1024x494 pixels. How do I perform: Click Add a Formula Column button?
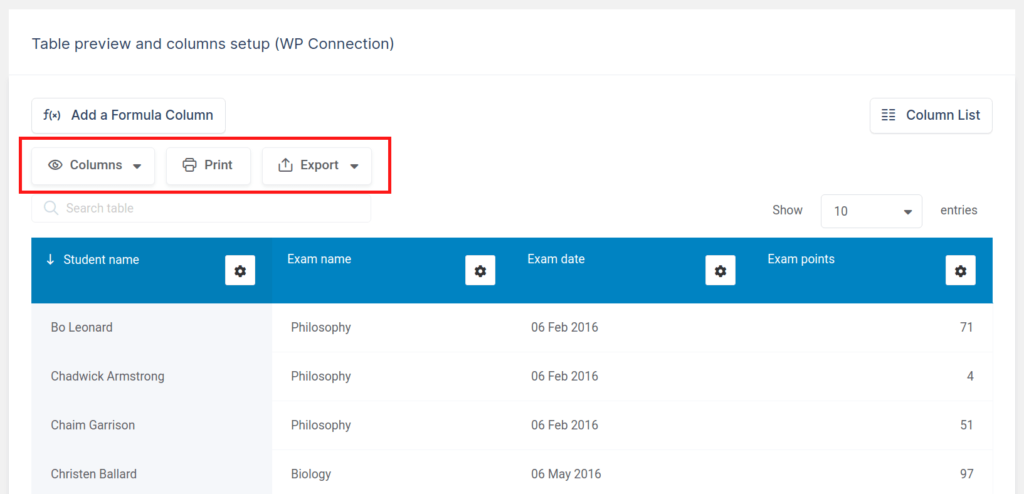(128, 115)
